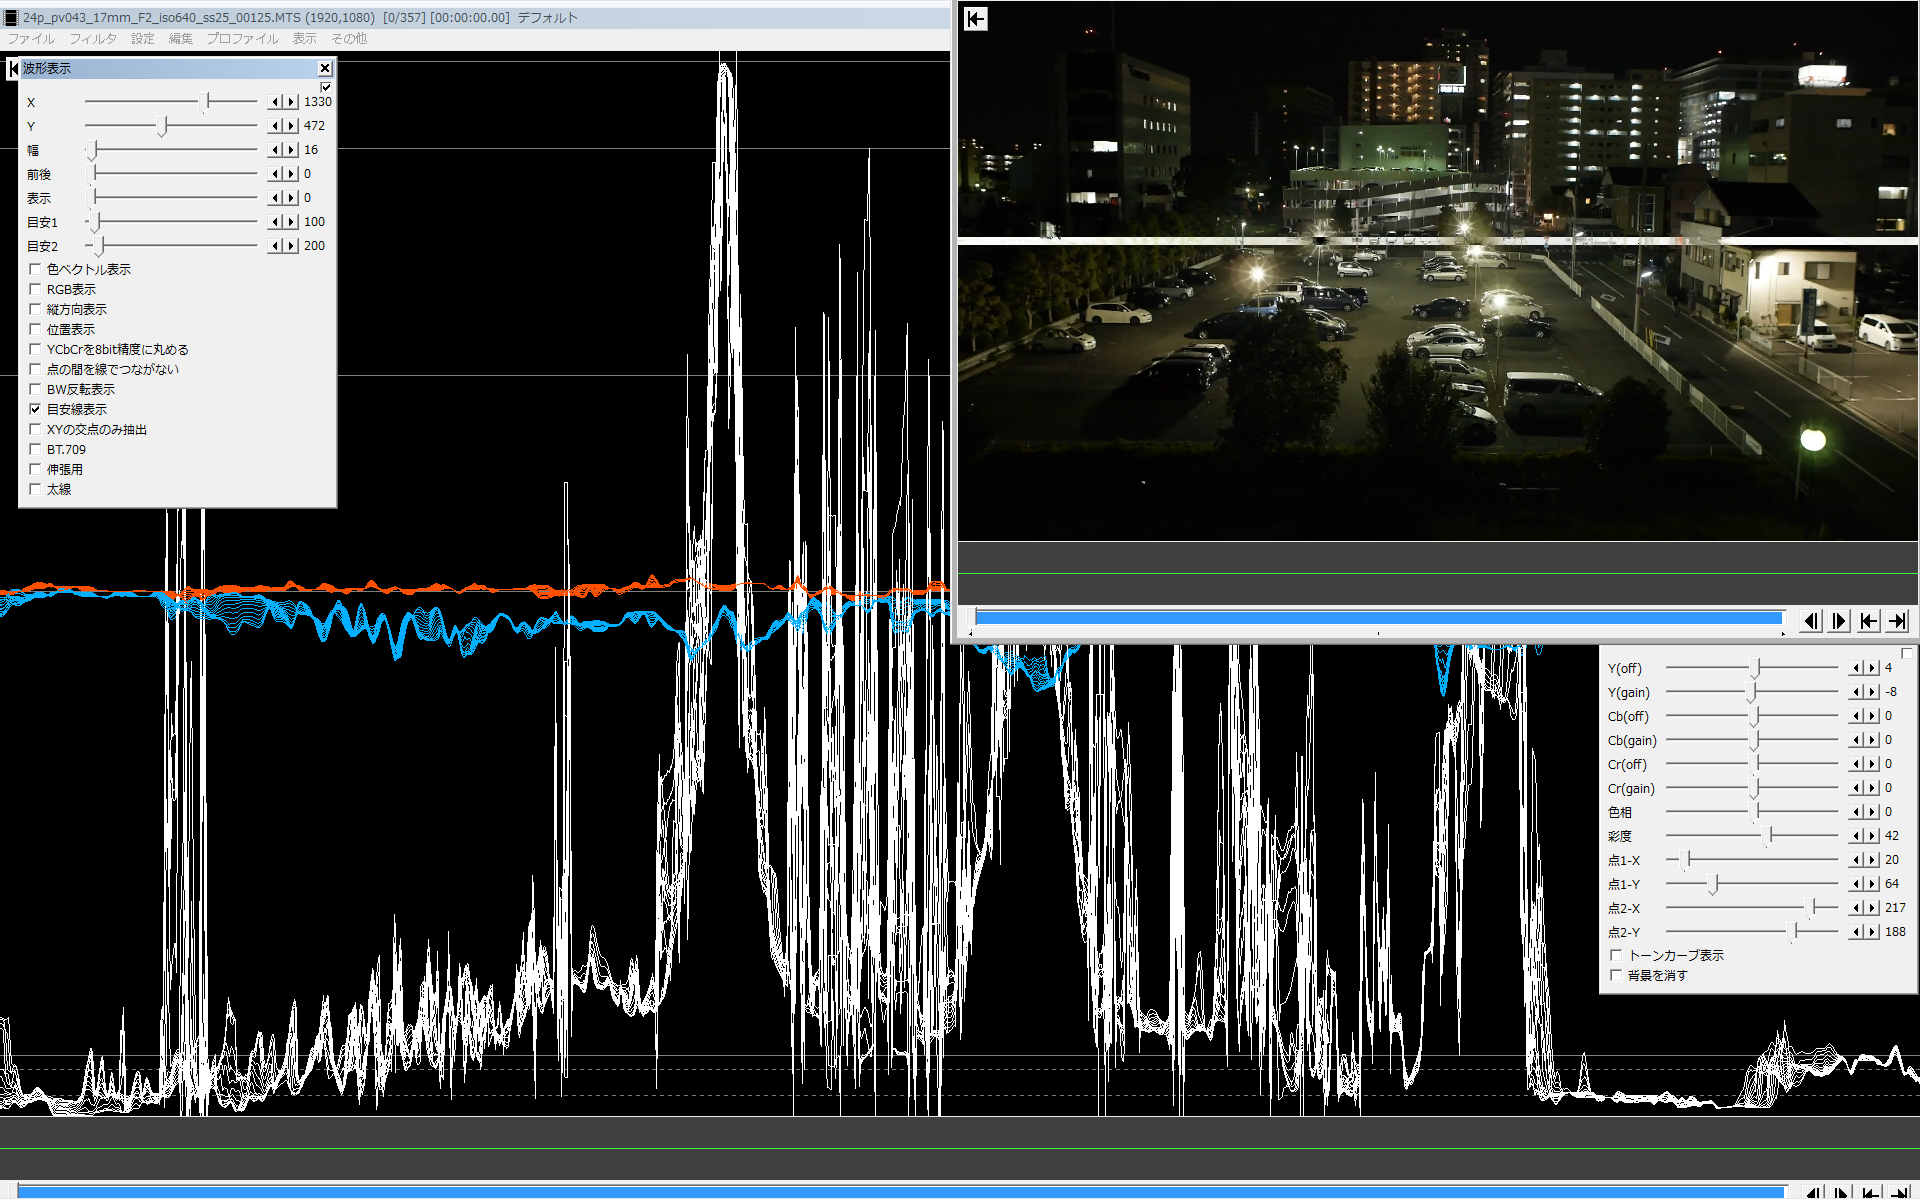
Task: Decrease 点2-Y value with left arrow
Action: [1857, 932]
